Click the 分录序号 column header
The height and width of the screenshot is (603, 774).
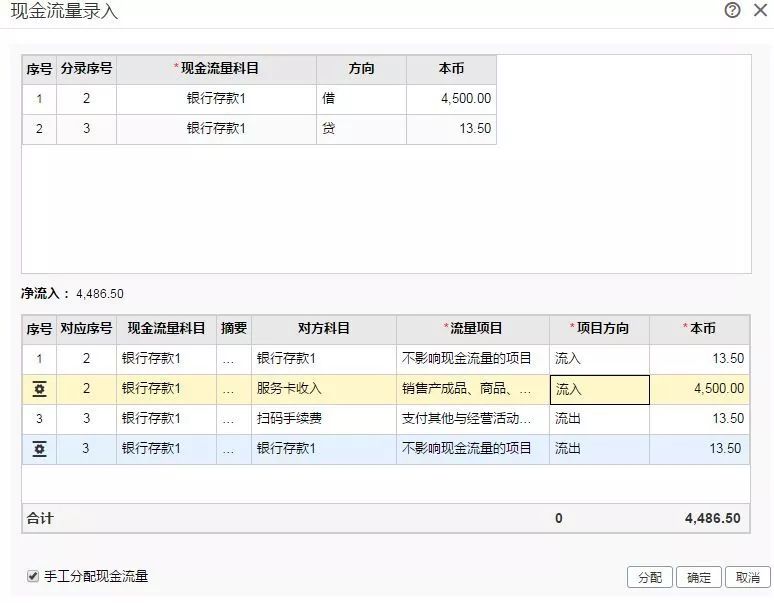[86, 69]
